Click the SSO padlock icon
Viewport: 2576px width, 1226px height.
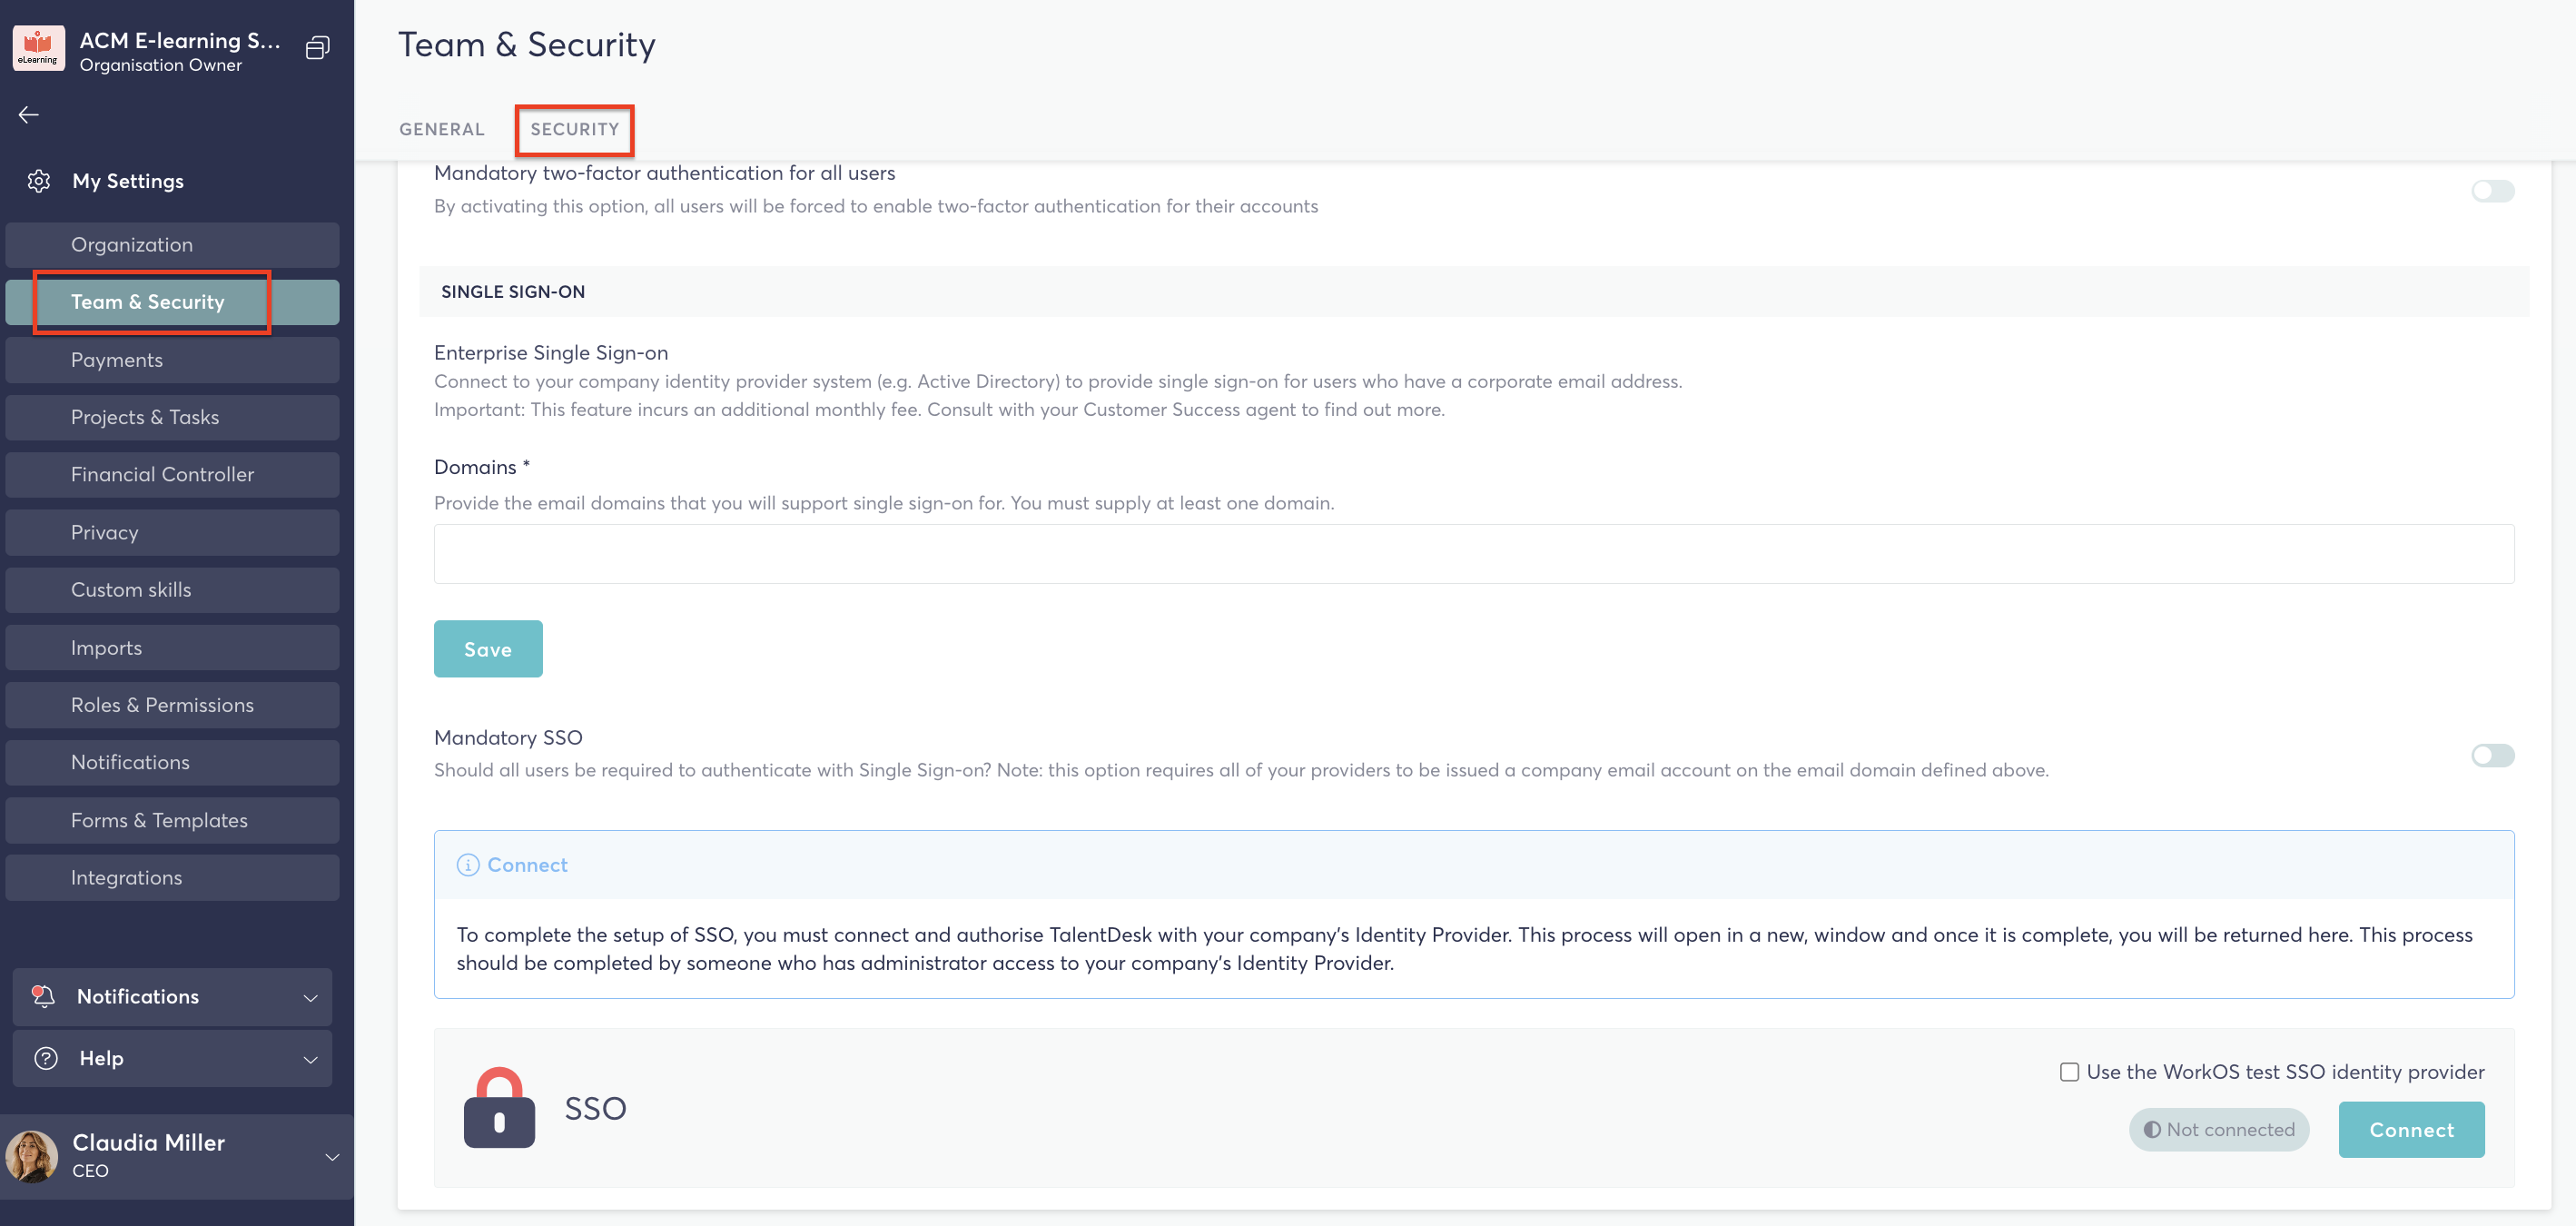(499, 1108)
